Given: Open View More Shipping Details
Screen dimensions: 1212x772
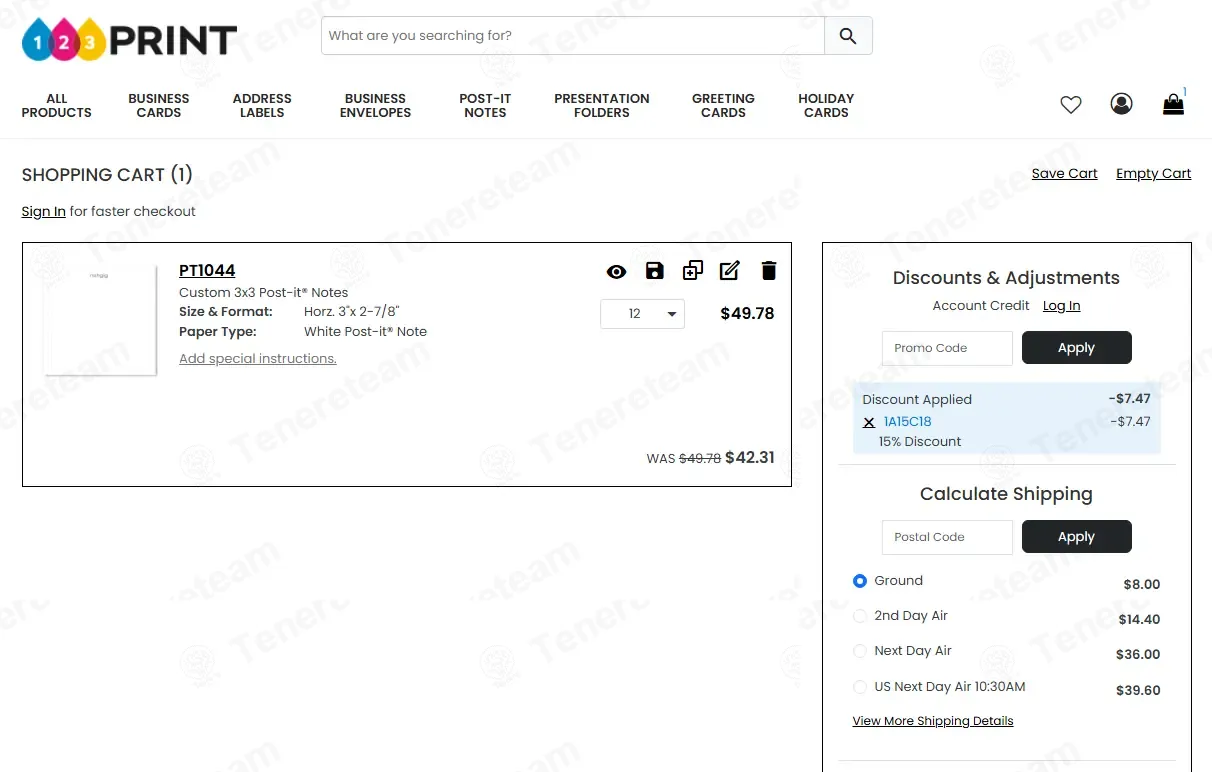Looking at the screenshot, I should click(933, 721).
